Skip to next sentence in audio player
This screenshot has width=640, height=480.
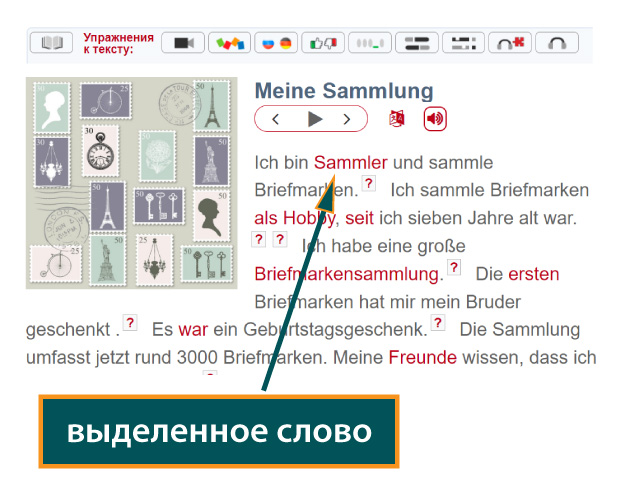click(x=347, y=119)
